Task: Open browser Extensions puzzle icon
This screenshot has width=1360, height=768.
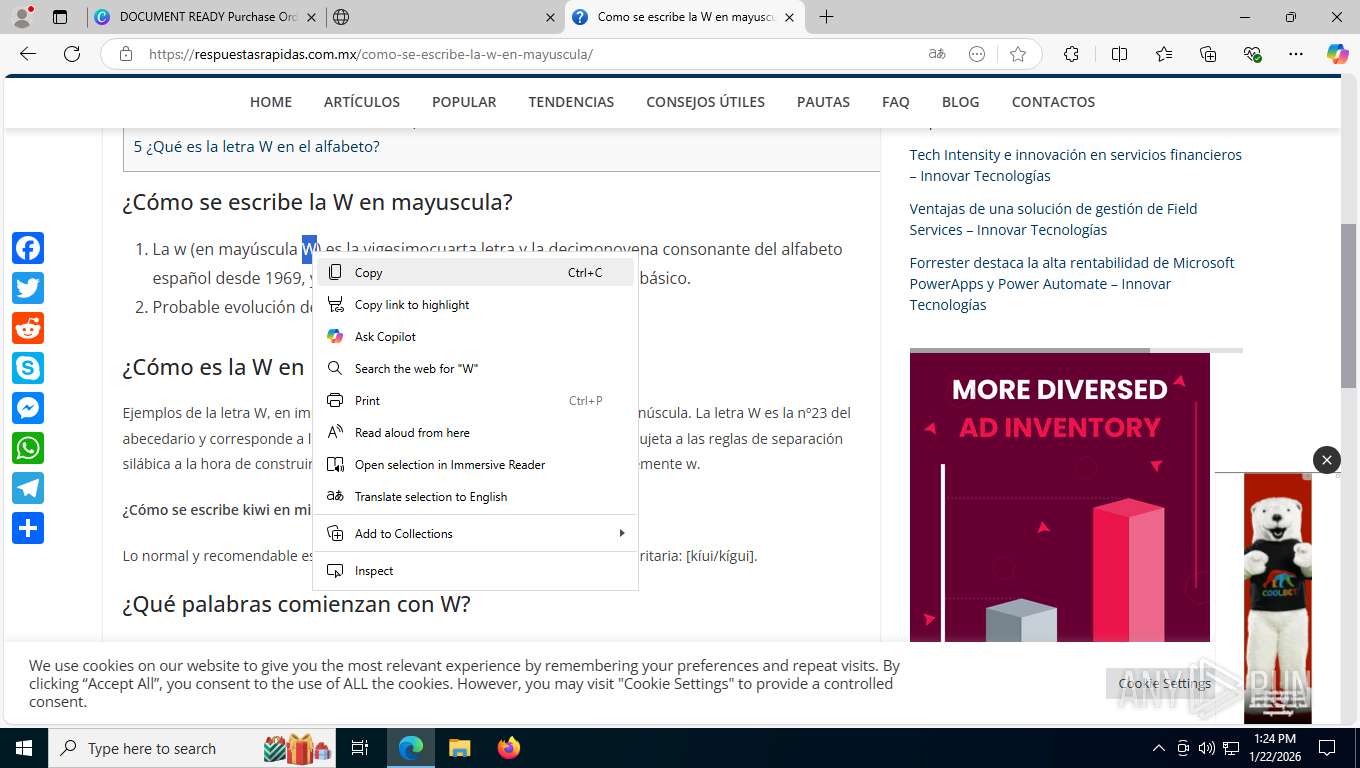Action: pos(1072,54)
